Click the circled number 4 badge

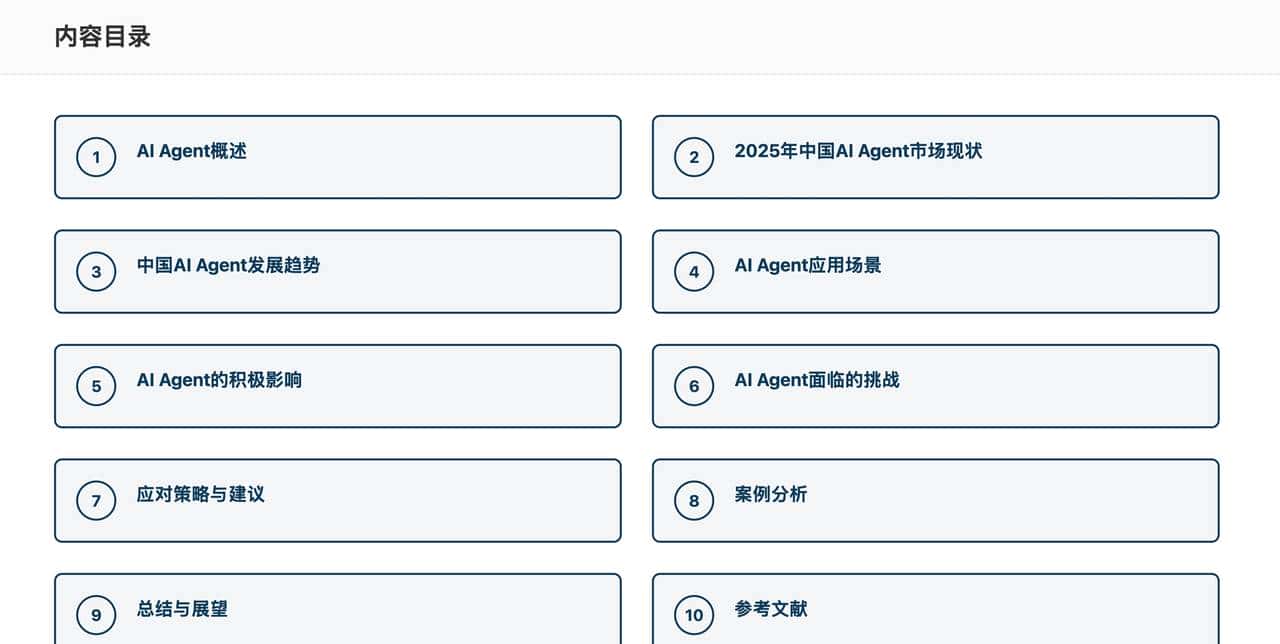tap(693, 271)
